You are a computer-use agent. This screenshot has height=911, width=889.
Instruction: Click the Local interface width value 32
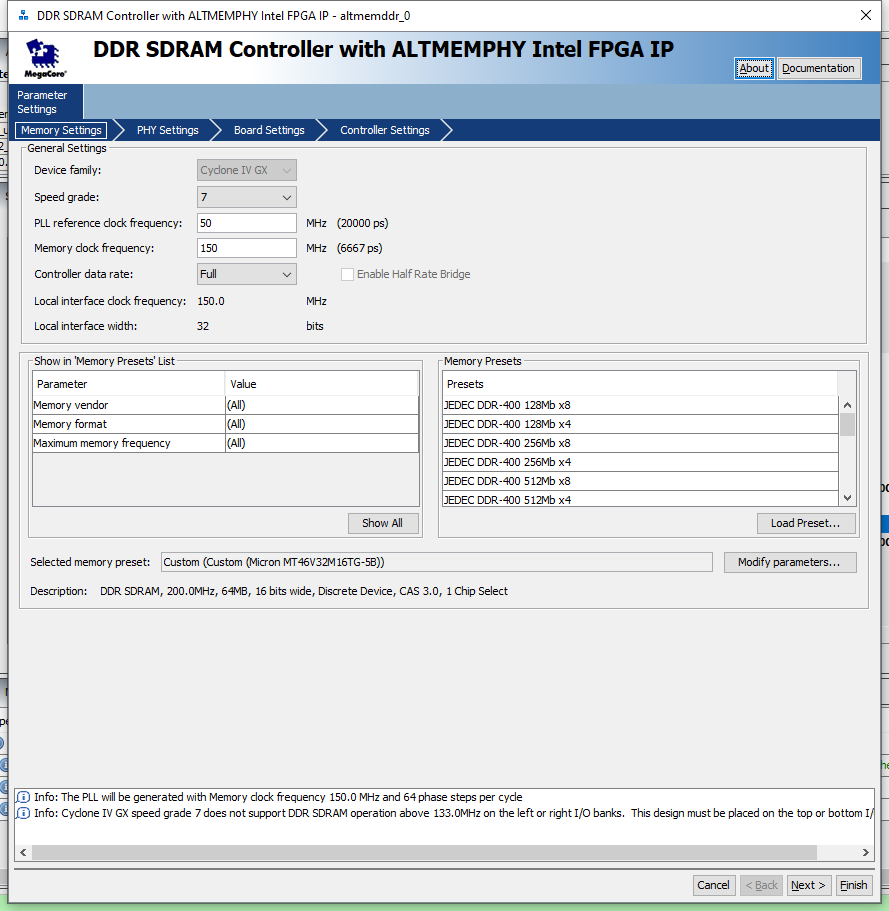(x=203, y=326)
